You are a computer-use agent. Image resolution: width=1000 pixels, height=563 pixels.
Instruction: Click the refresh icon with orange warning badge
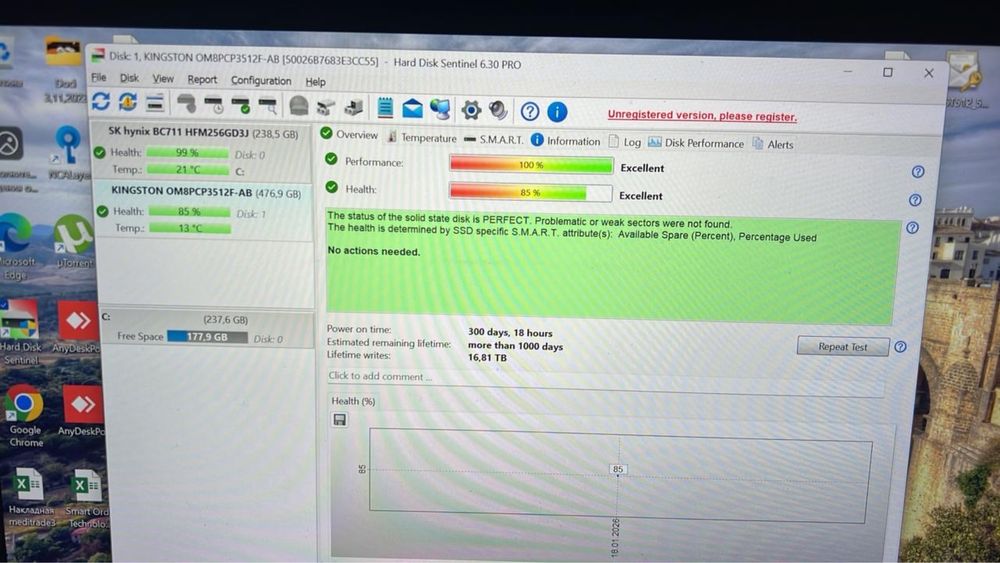coord(128,102)
